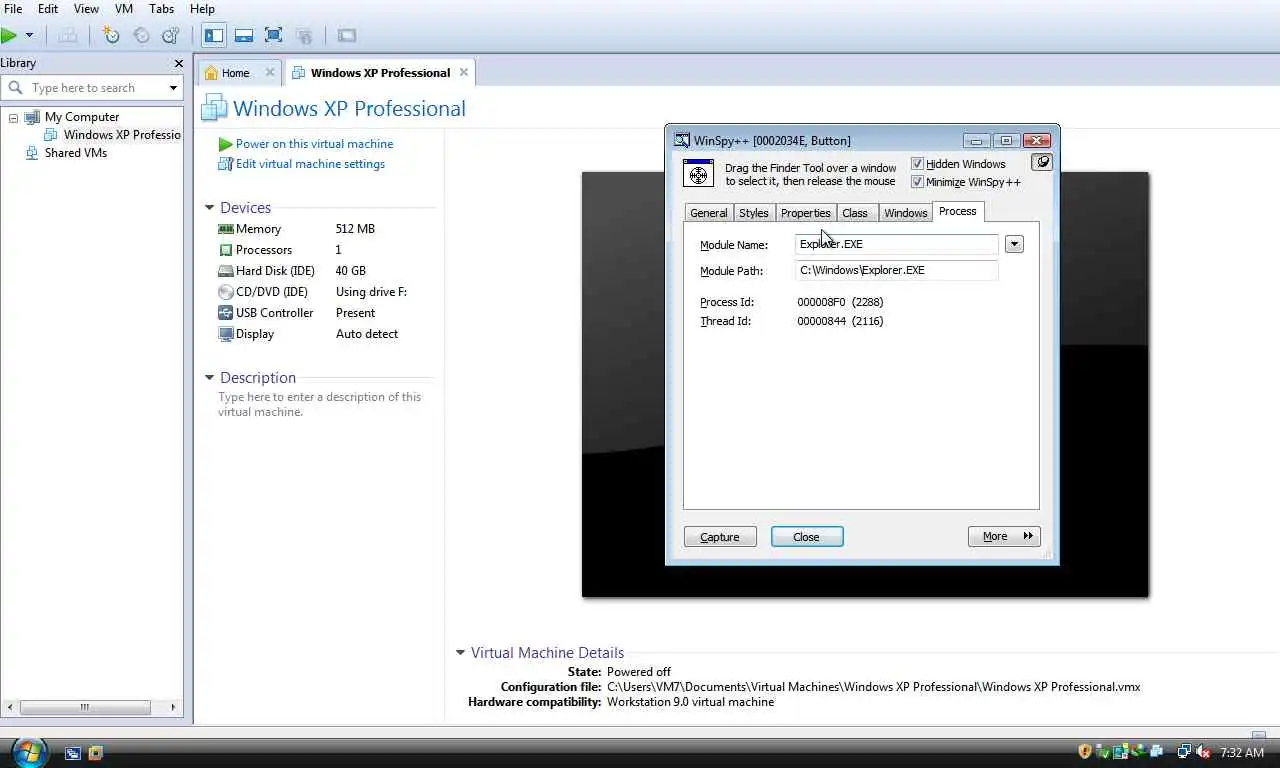Screen dimensions: 1280x768
Task: Click the network computers tray icon
Action: point(1184,752)
